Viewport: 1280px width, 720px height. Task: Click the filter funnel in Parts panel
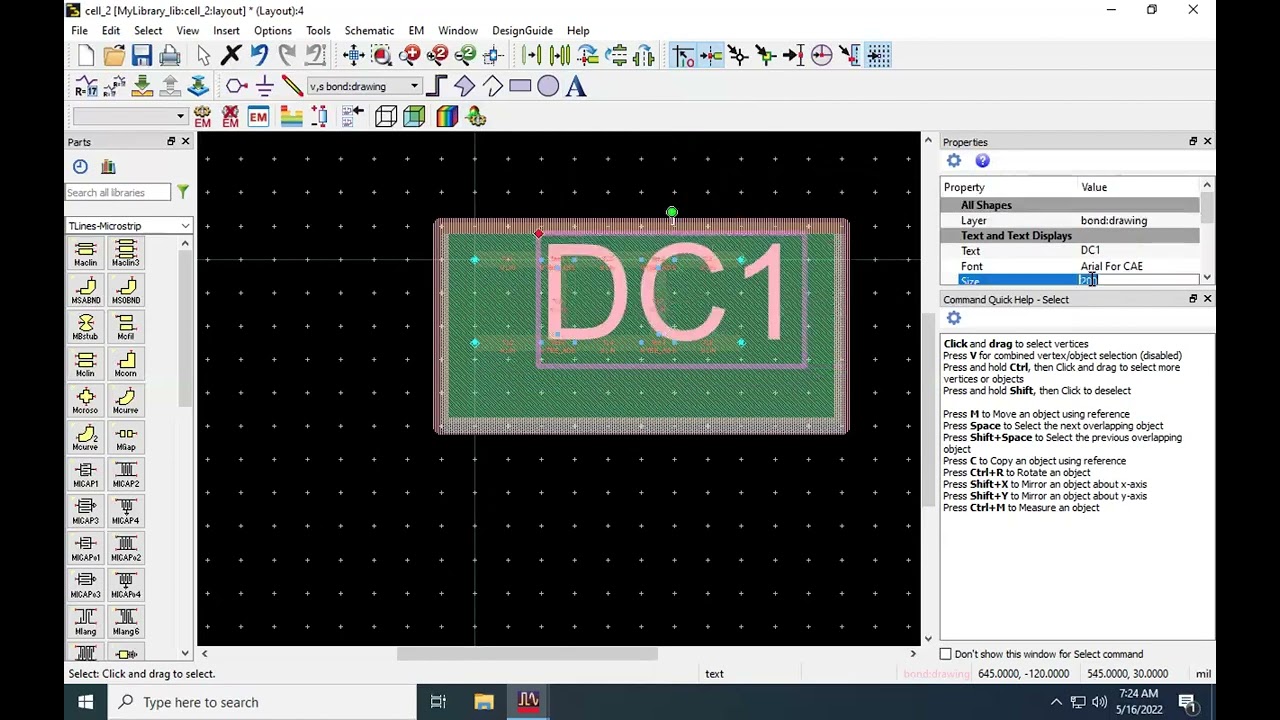click(x=183, y=192)
